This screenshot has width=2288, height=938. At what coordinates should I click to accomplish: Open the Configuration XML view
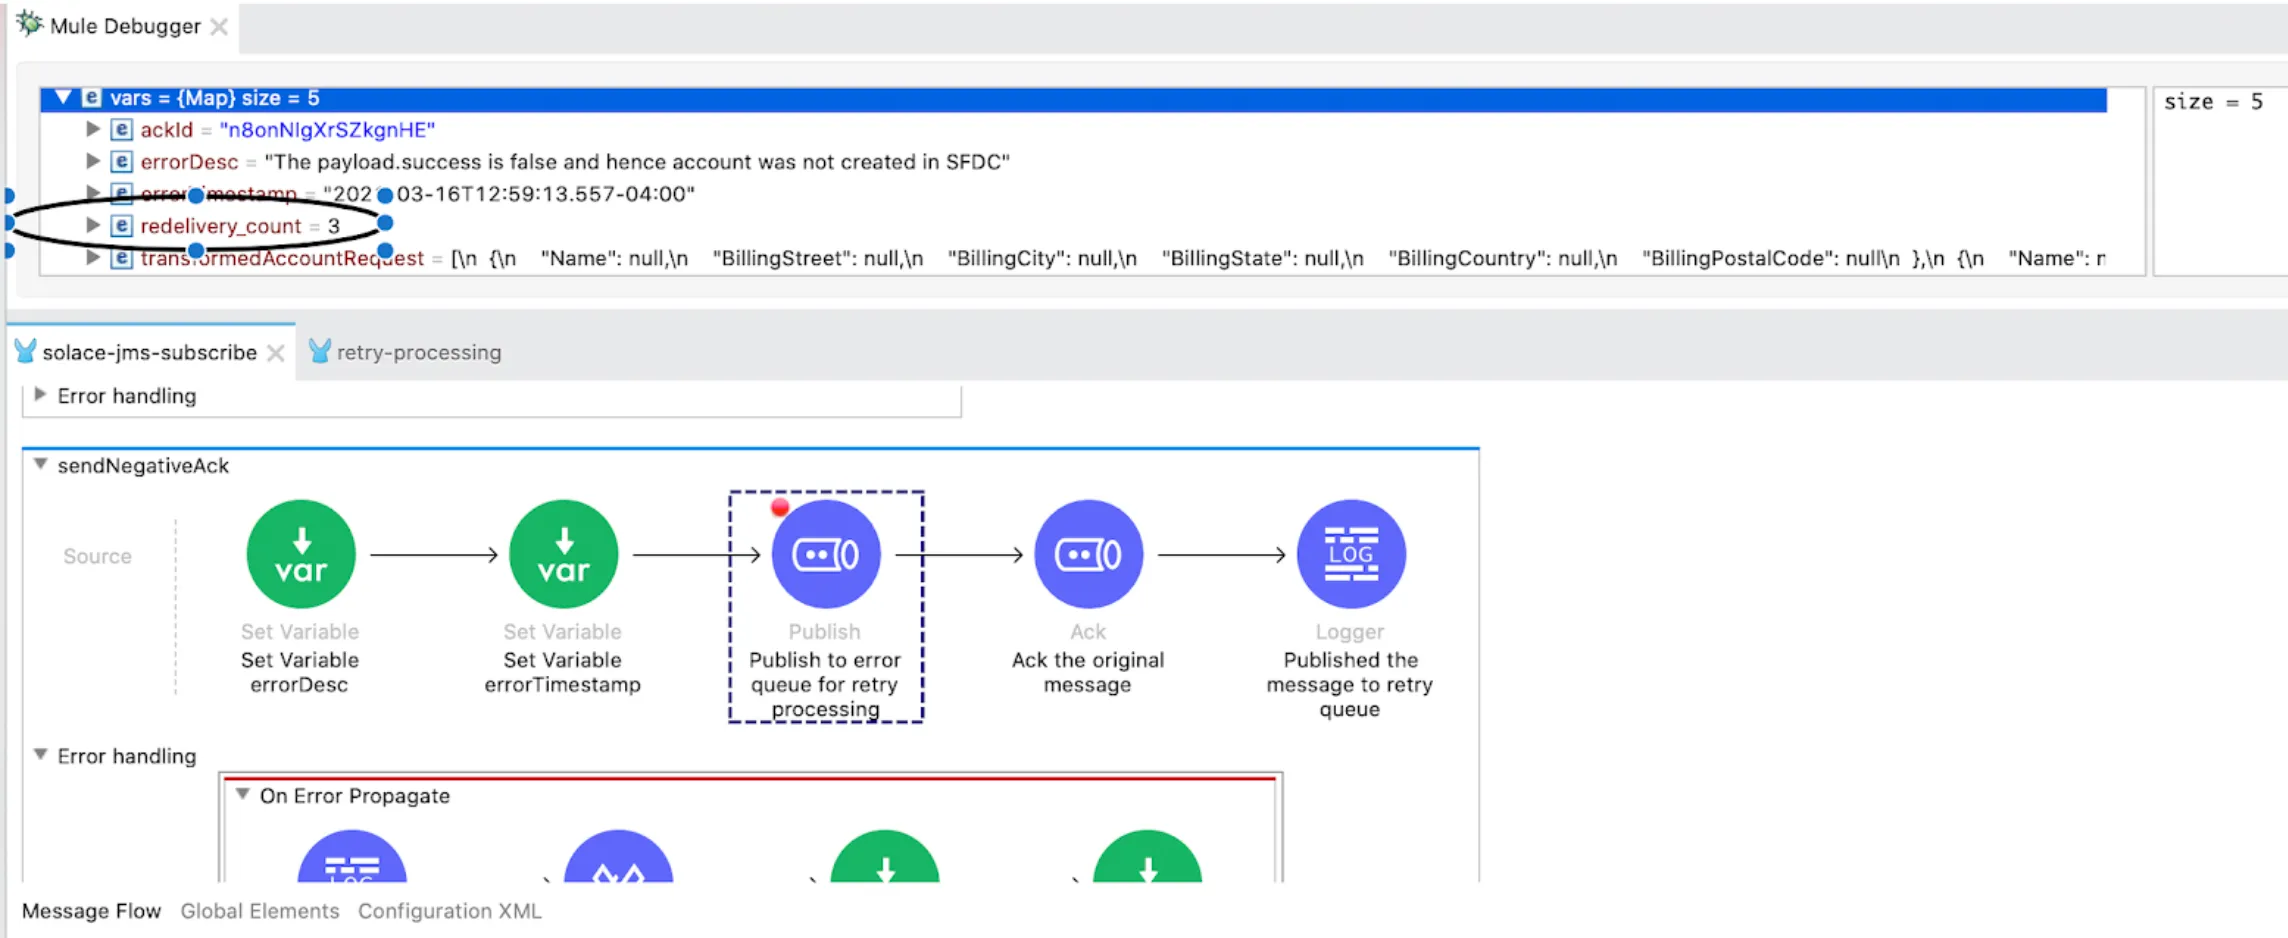pyautogui.click(x=450, y=911)
